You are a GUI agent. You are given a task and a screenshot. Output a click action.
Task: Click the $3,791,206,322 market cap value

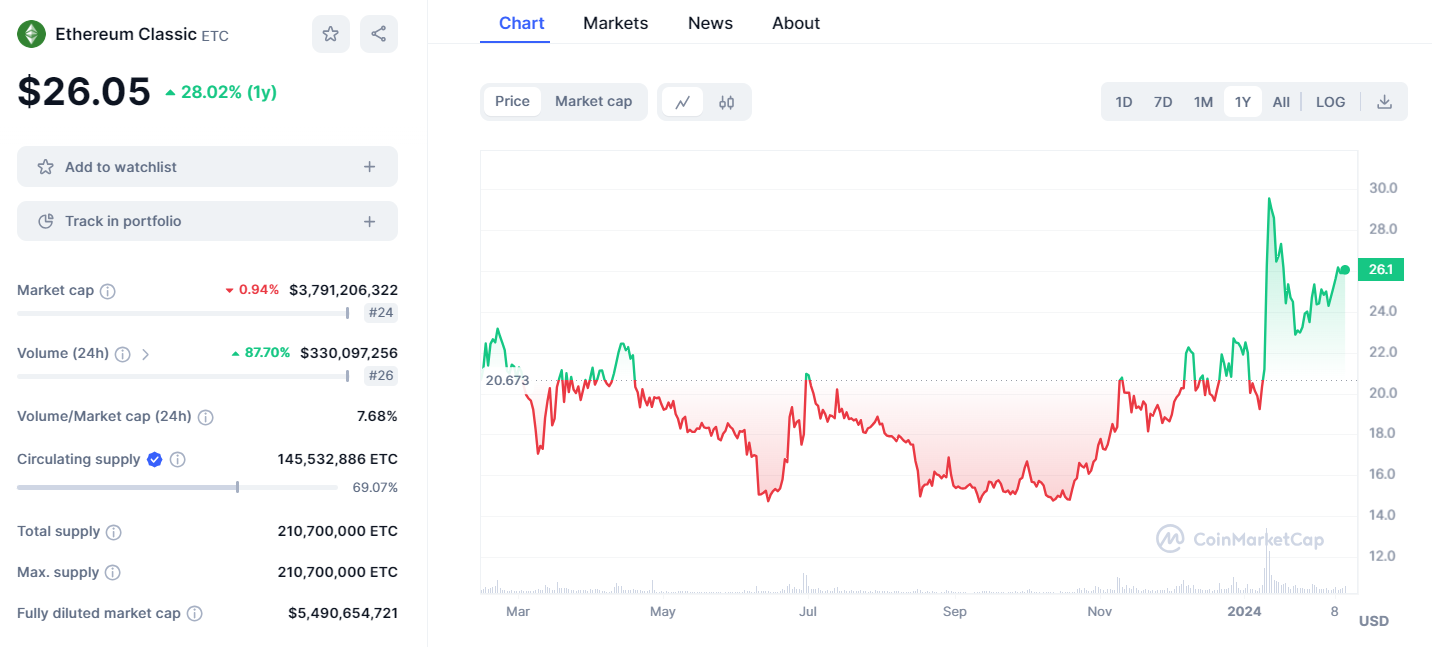click(x=343, y=290)
